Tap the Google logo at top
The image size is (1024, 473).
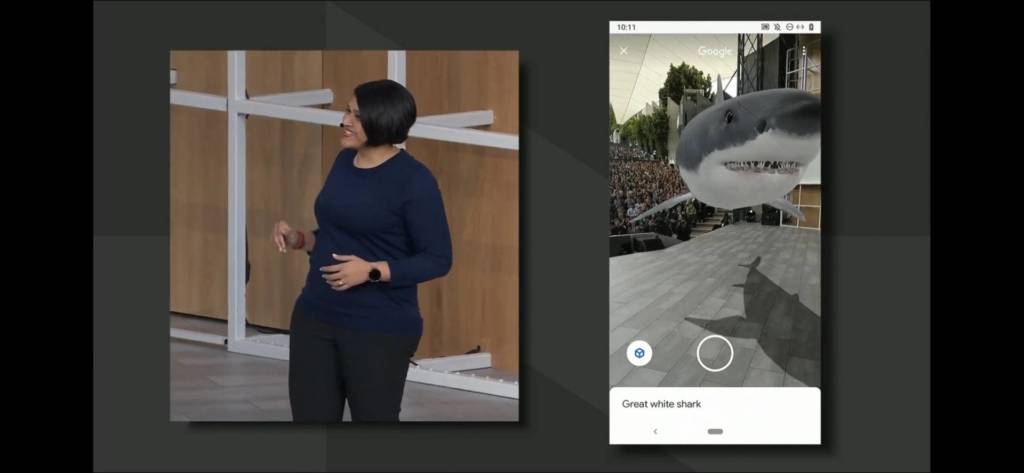pyautogui.click(x=715, y=51)
